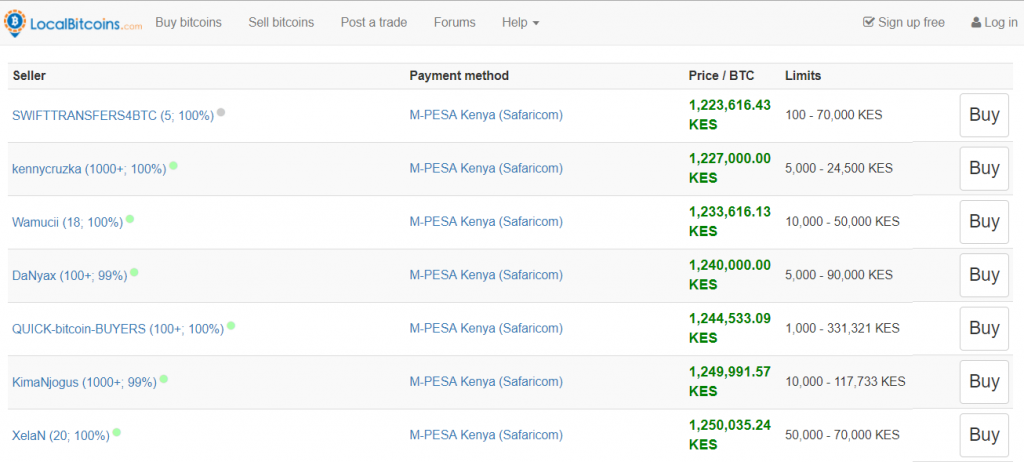Click green status dot beside XelaN

[x=117, y=433]
